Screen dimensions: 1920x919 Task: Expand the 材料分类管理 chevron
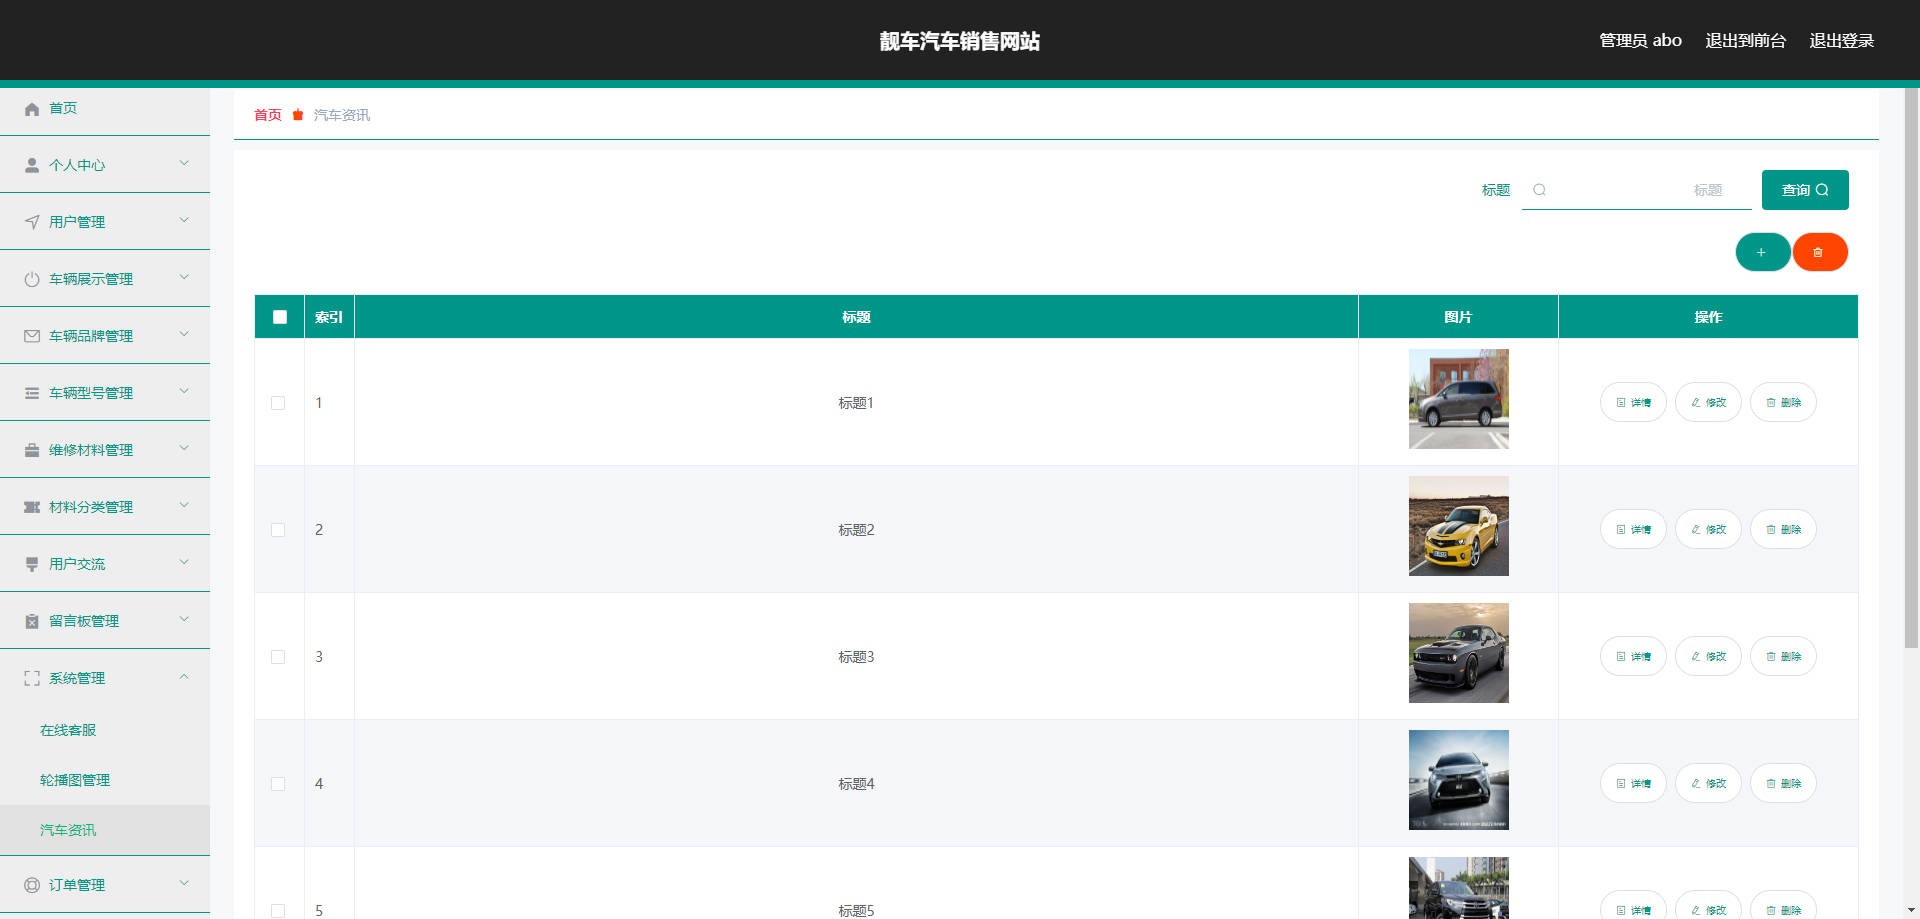184,505
